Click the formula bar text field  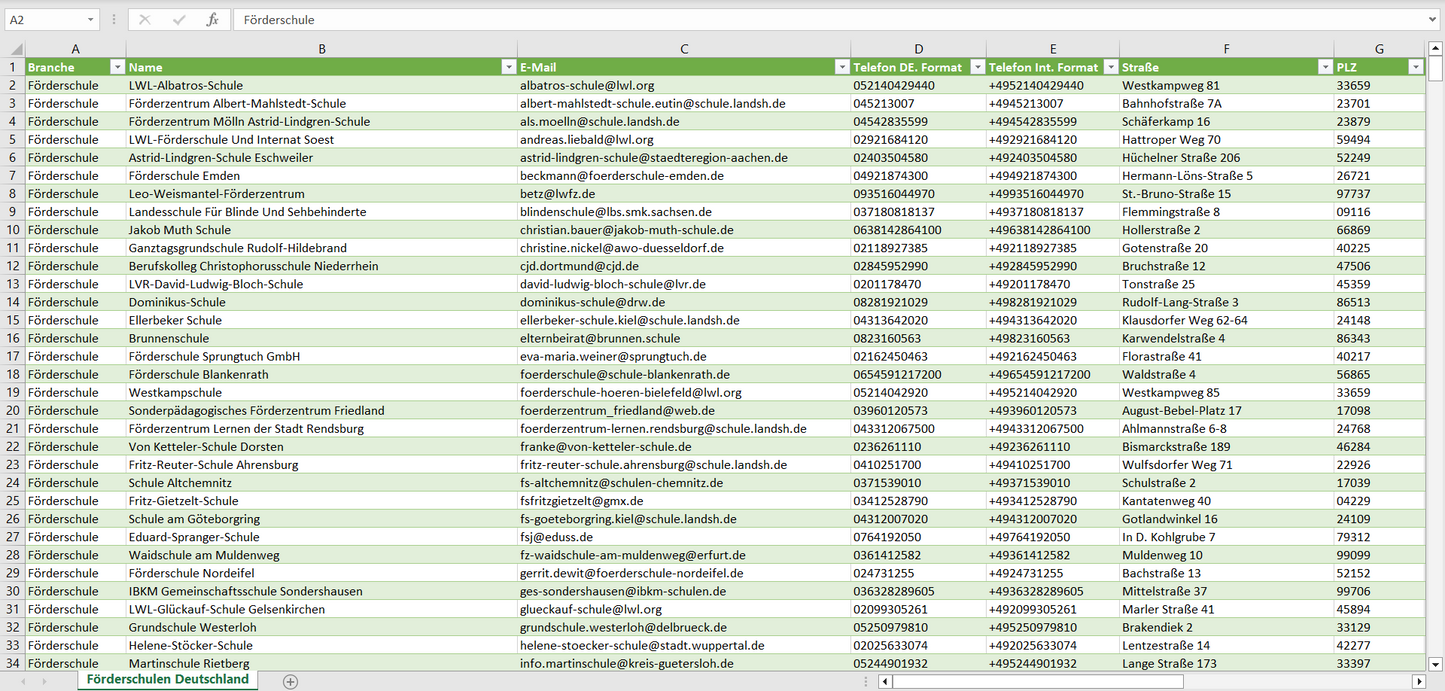pyautogui.click(x=830, y=20)
